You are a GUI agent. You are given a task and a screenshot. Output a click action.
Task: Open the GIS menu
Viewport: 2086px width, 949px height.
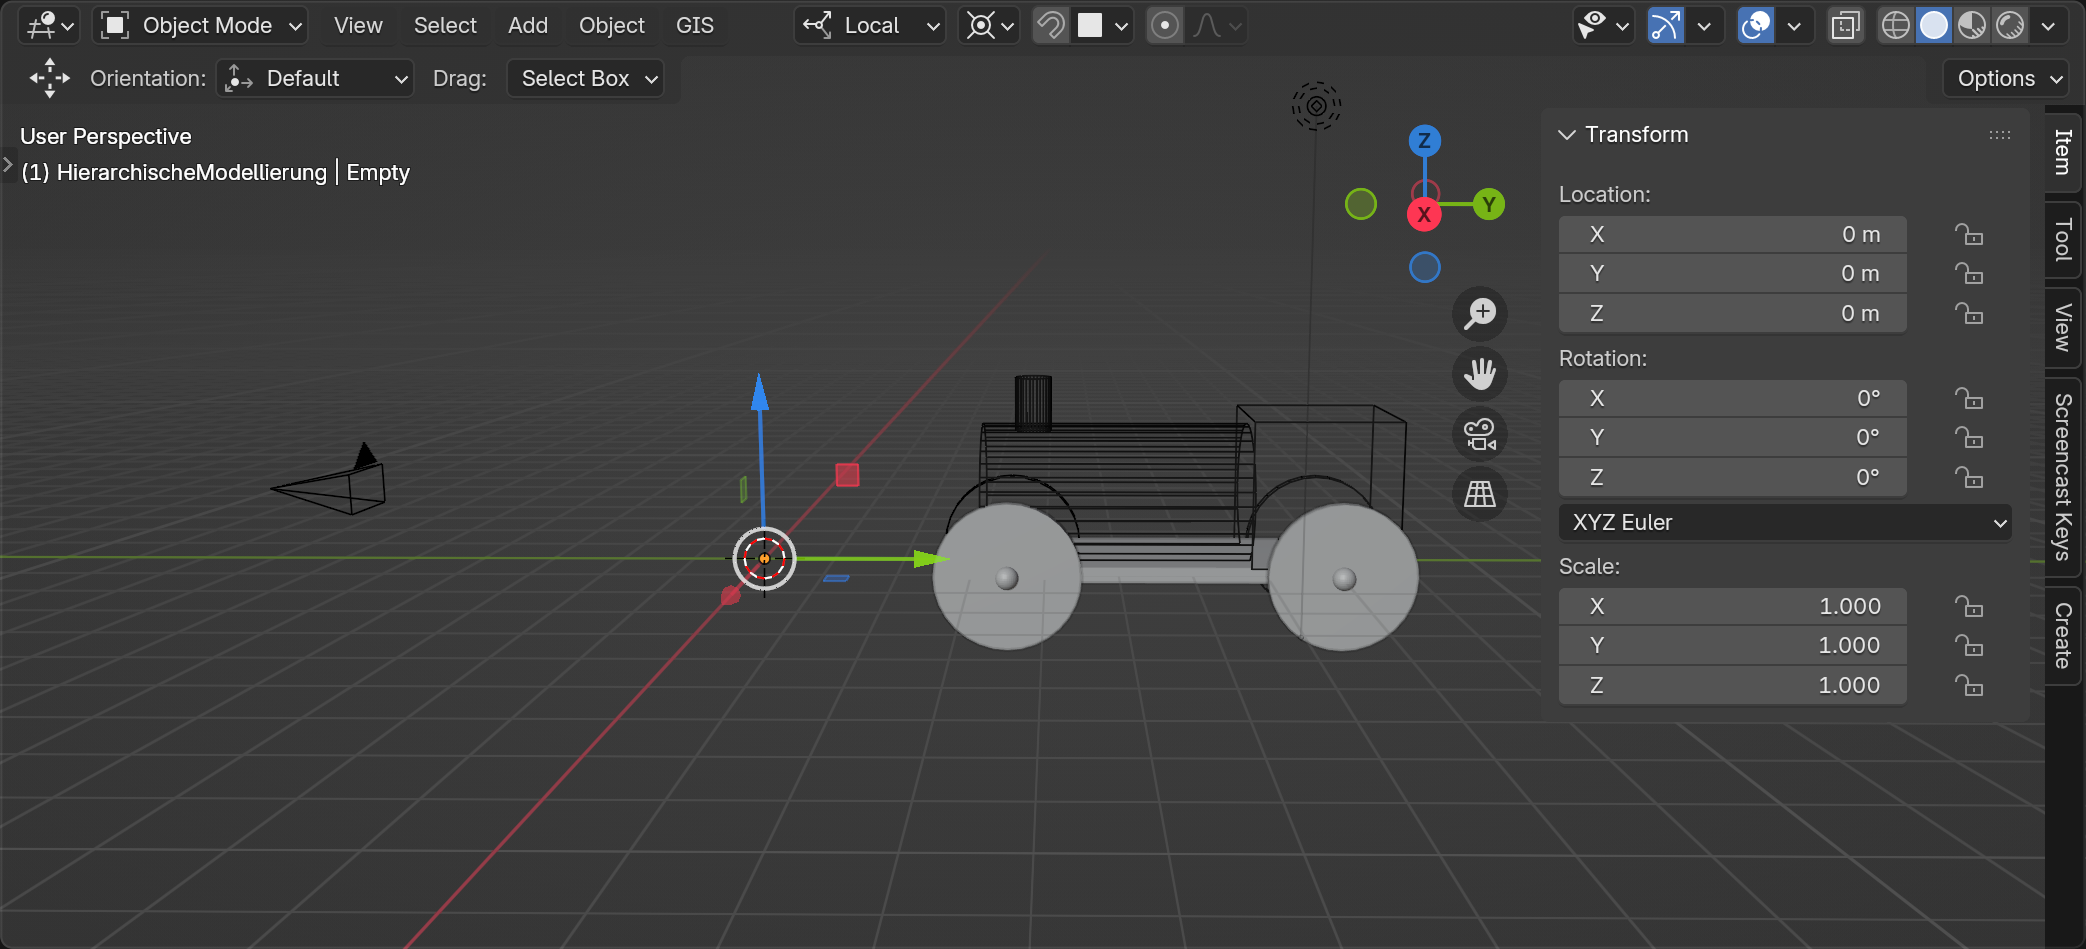point(694,25)
